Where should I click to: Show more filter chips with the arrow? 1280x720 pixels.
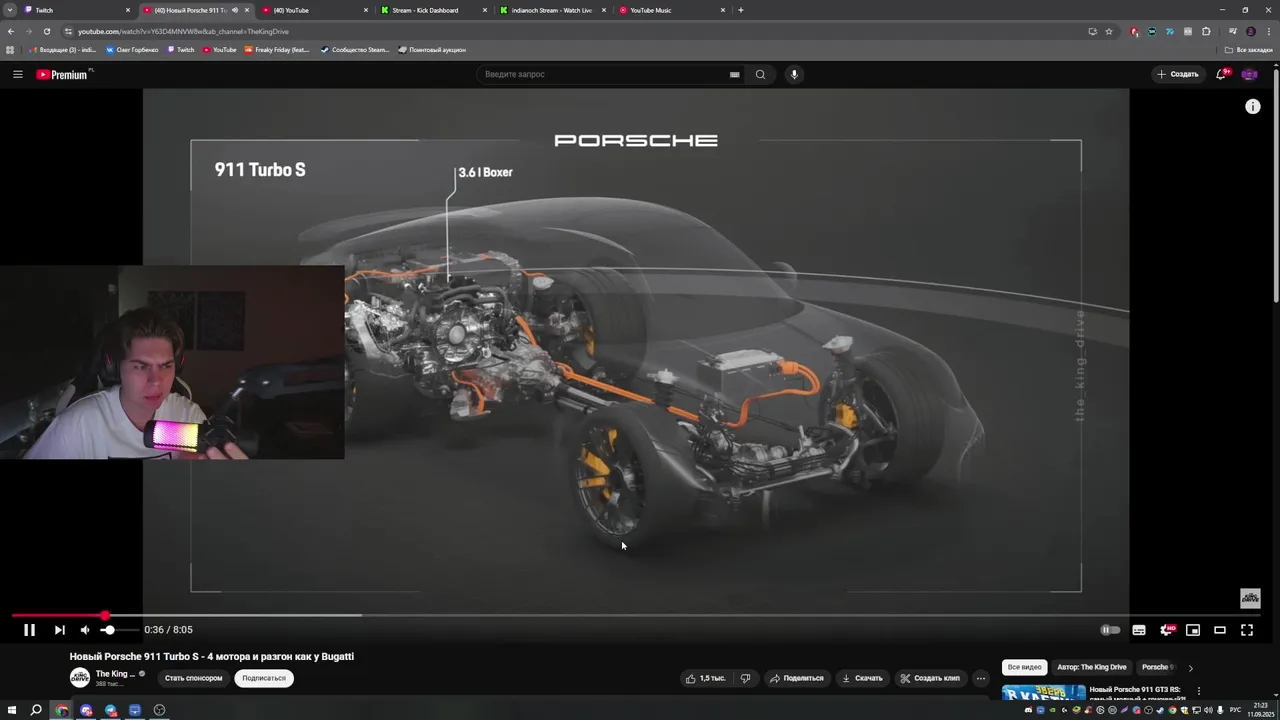click(x=1190, y=668)
